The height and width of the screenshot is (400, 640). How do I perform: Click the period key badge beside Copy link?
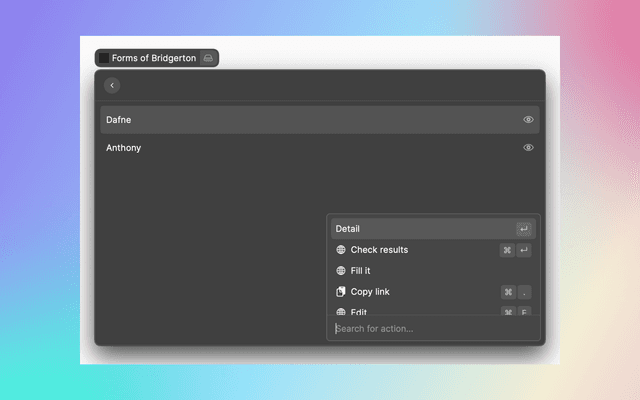tap(524, 292)
